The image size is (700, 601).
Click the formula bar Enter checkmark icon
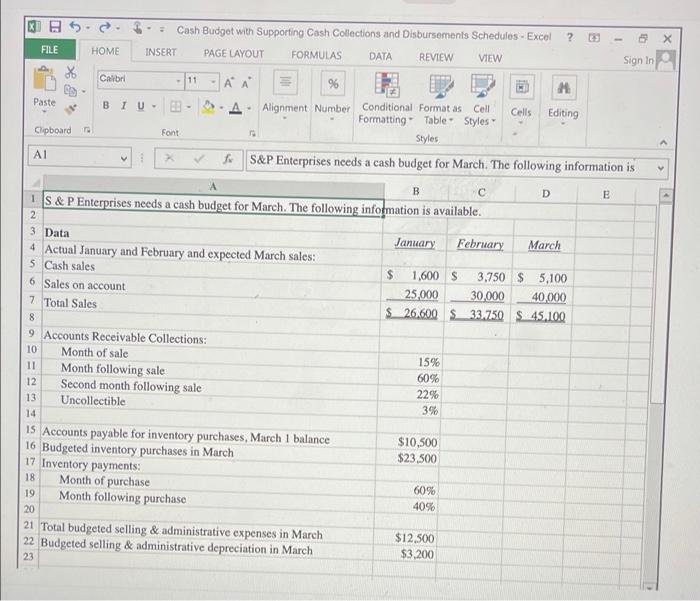pos(199,158)
